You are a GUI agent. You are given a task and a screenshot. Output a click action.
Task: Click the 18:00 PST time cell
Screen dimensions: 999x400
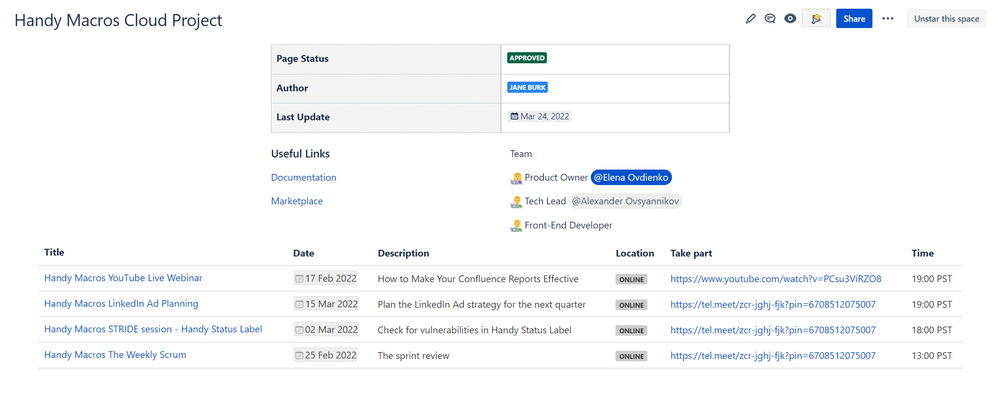tap(932, 330)
